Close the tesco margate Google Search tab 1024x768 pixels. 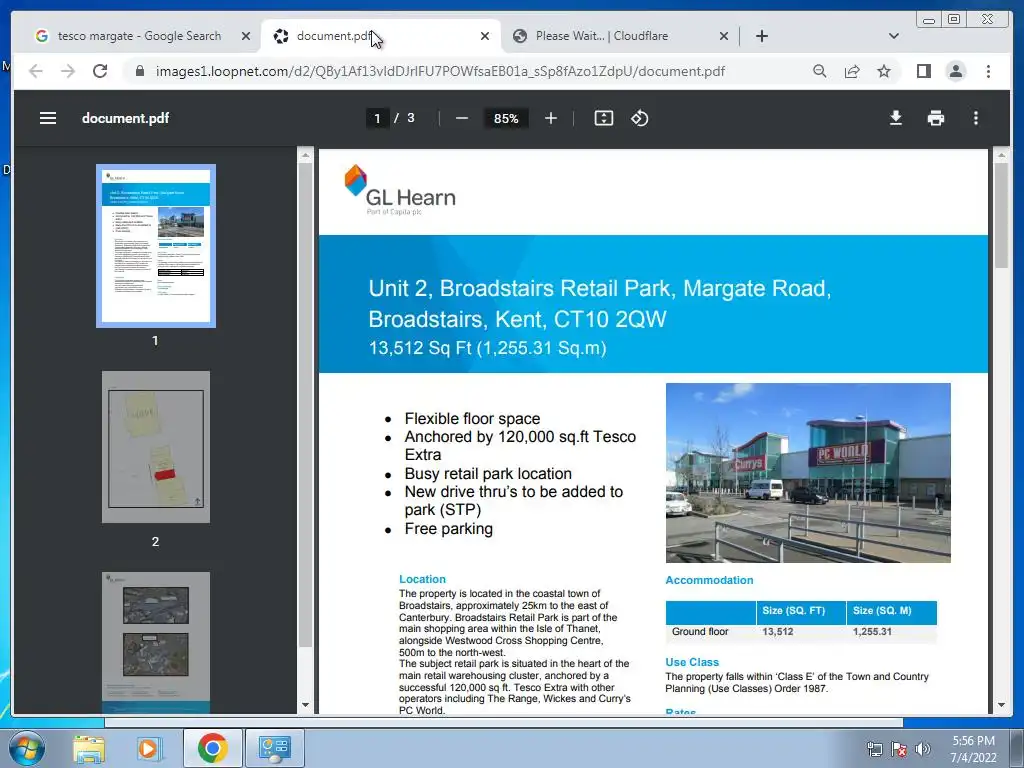246,36
